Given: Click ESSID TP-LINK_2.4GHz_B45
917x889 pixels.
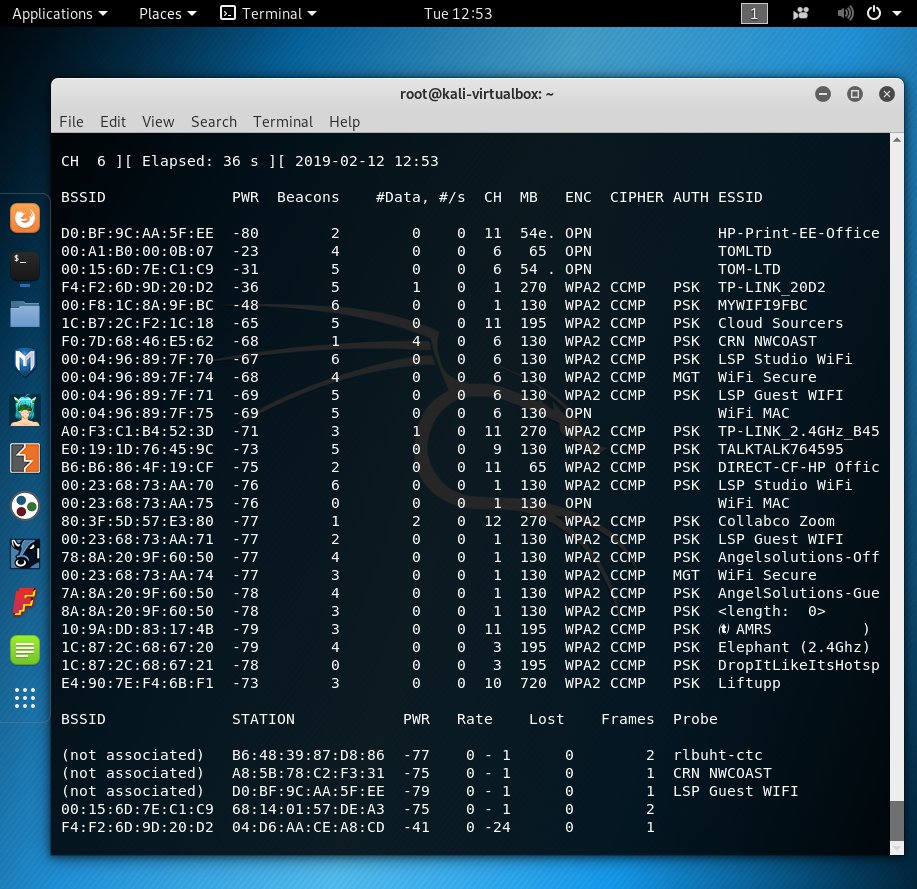Looking at the screenshot, I should 799,432.
